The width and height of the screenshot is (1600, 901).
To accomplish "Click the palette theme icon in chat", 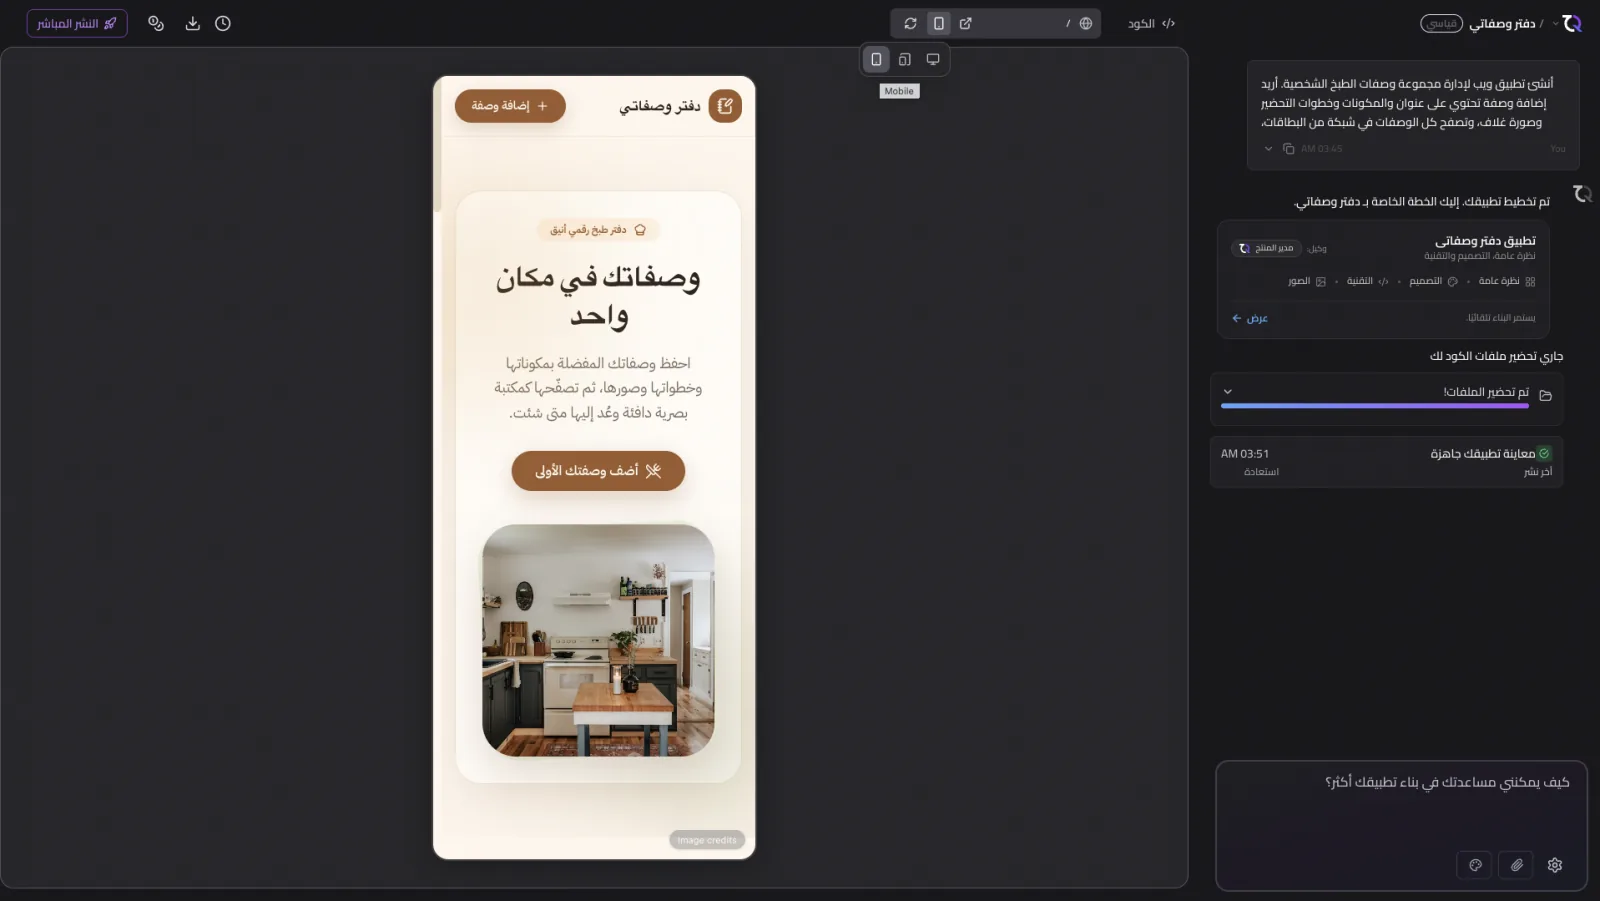I will click(x=1475, y=865).
